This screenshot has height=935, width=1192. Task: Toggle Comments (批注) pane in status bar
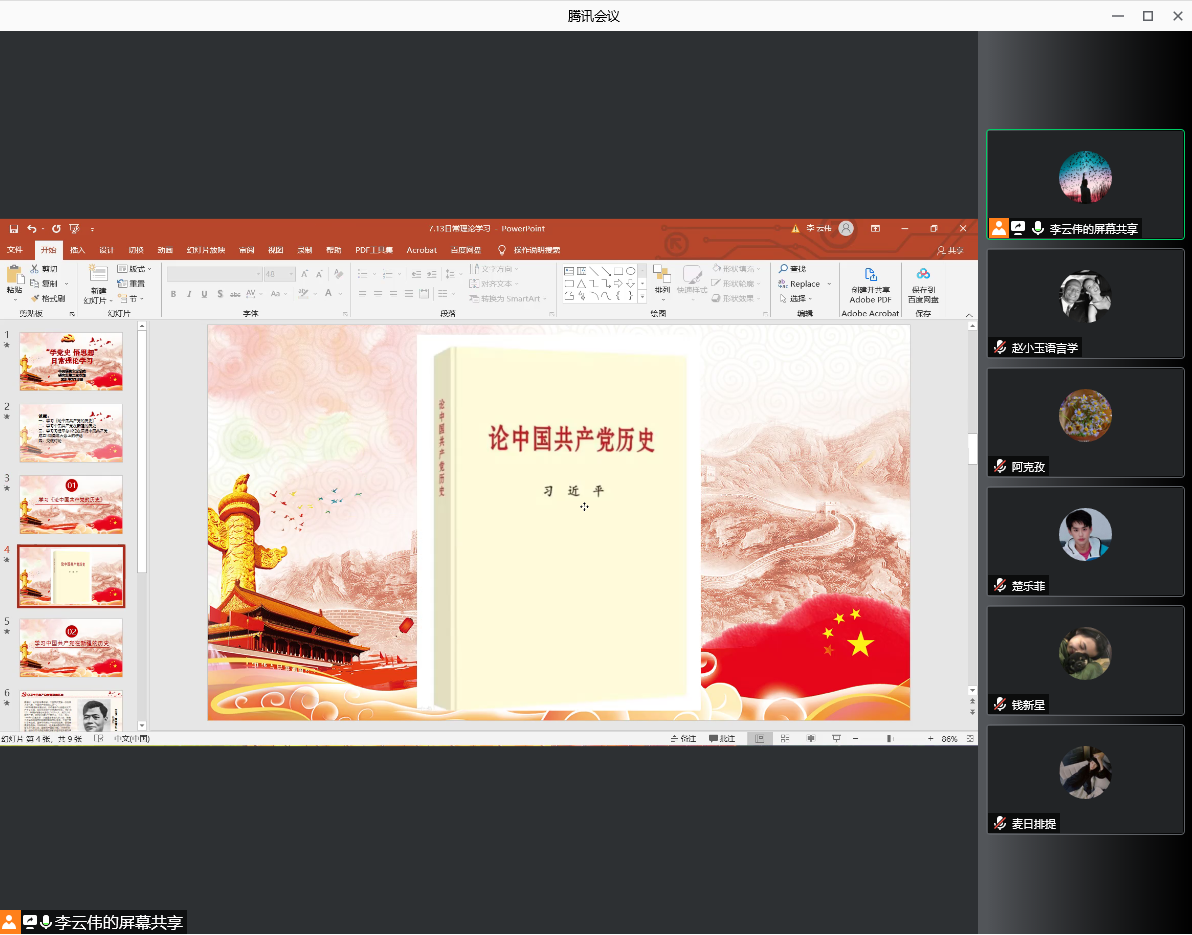[721, 739]
